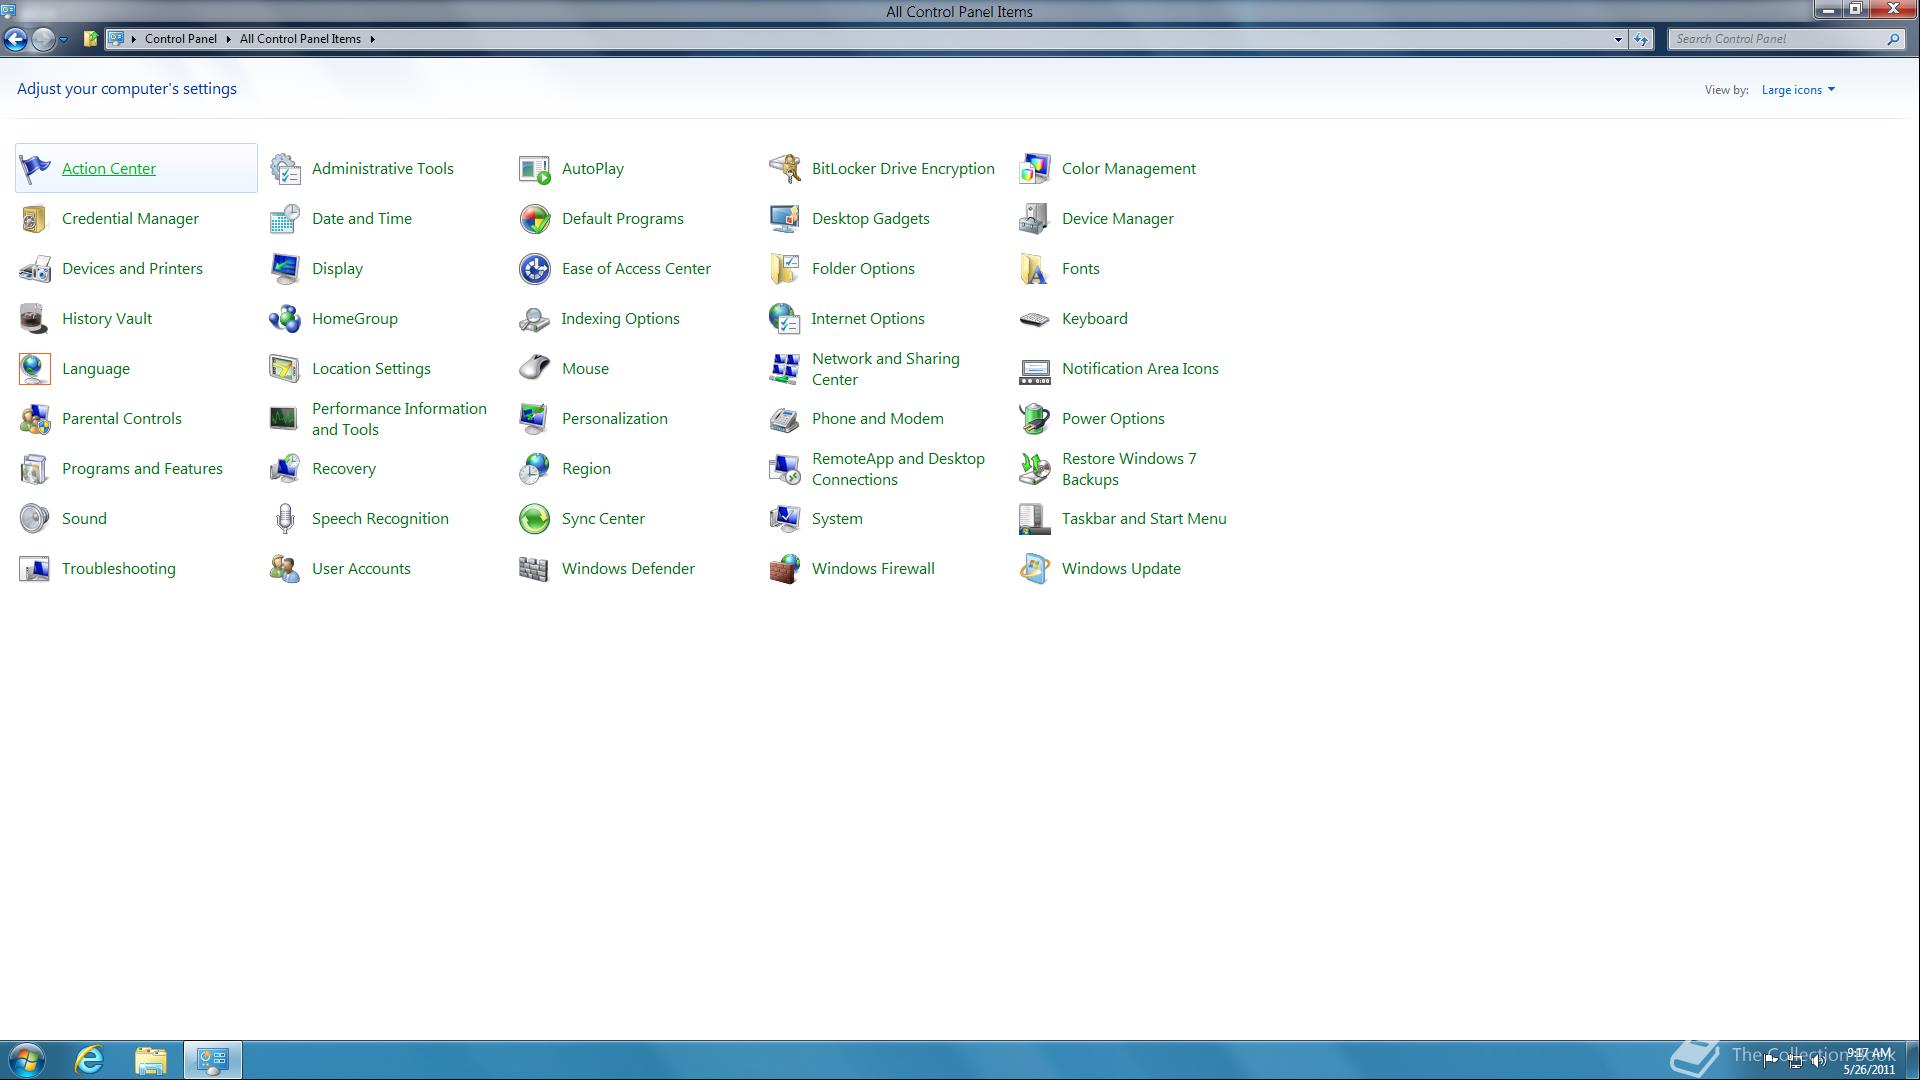The height and width of the screenshot is (1080, 1920).
Task: Click the Display monitor icon
Action: click(x=285, y=268)
